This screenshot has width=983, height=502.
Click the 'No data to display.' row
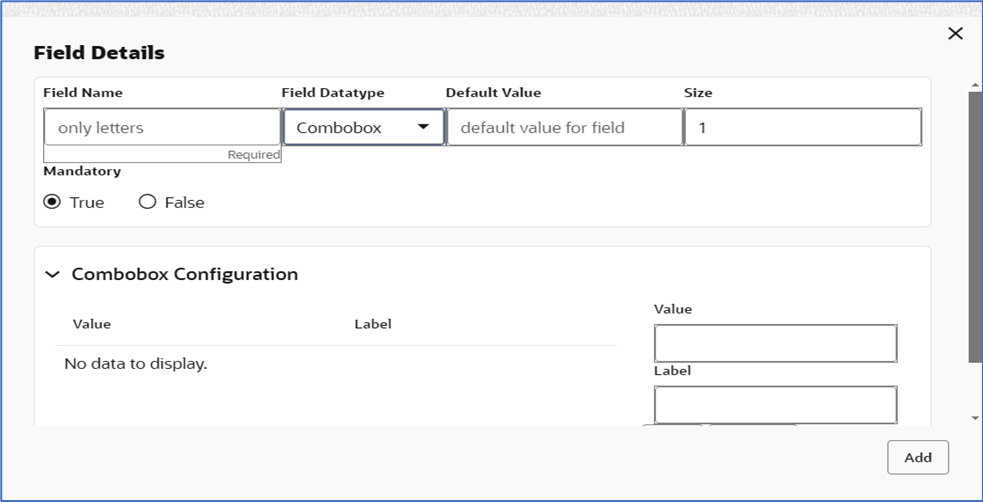[136, 364]
